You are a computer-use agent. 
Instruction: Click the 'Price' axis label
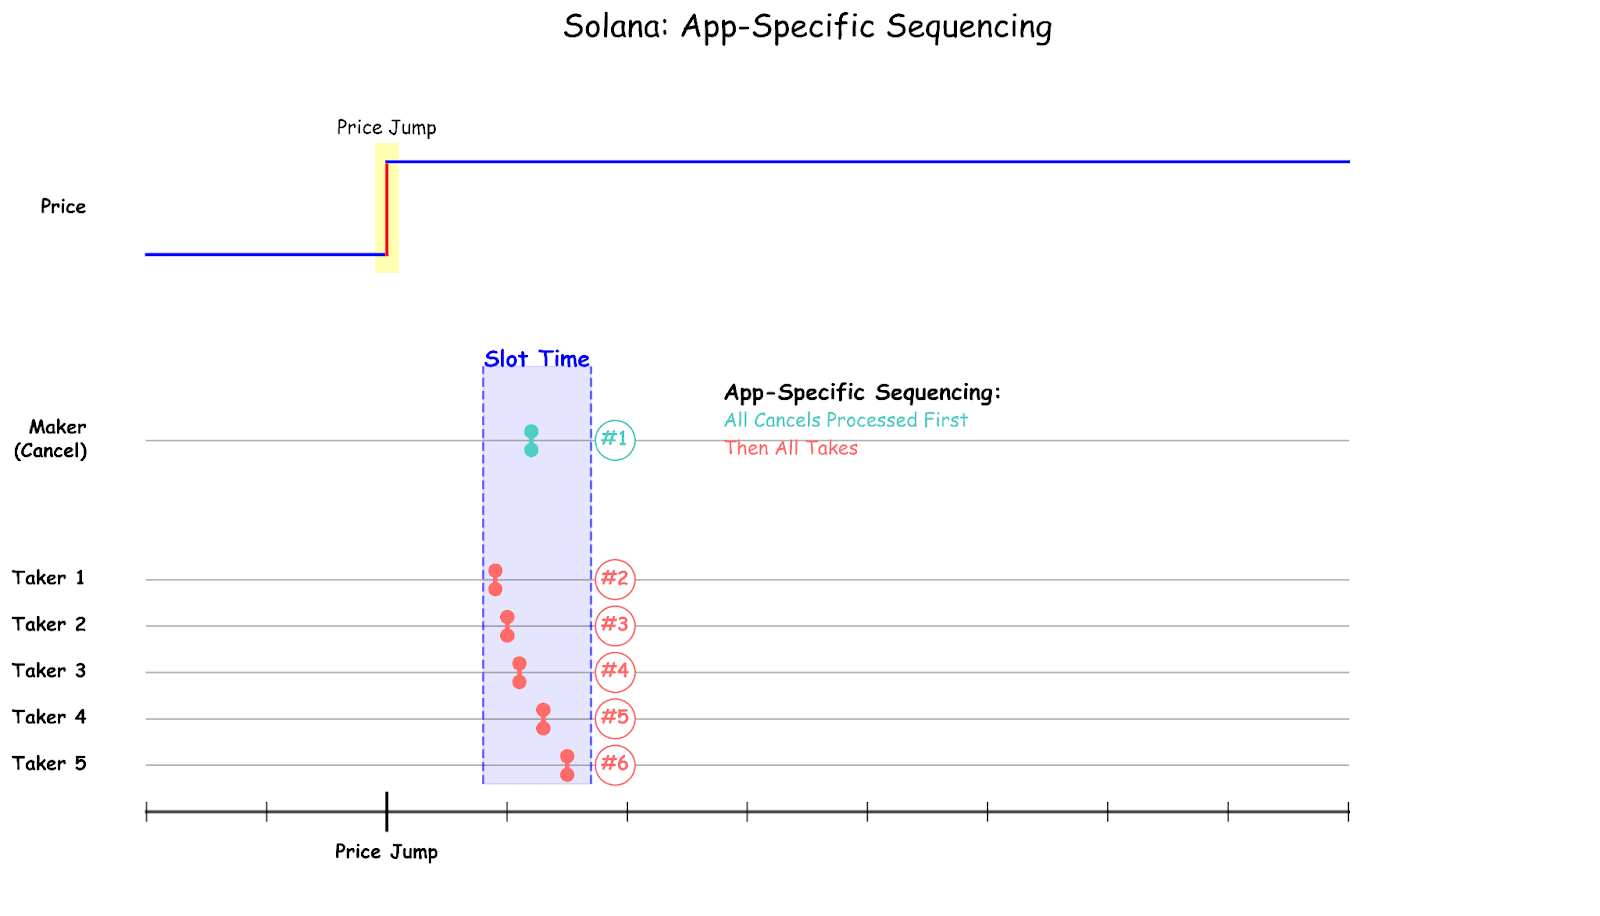63,207
